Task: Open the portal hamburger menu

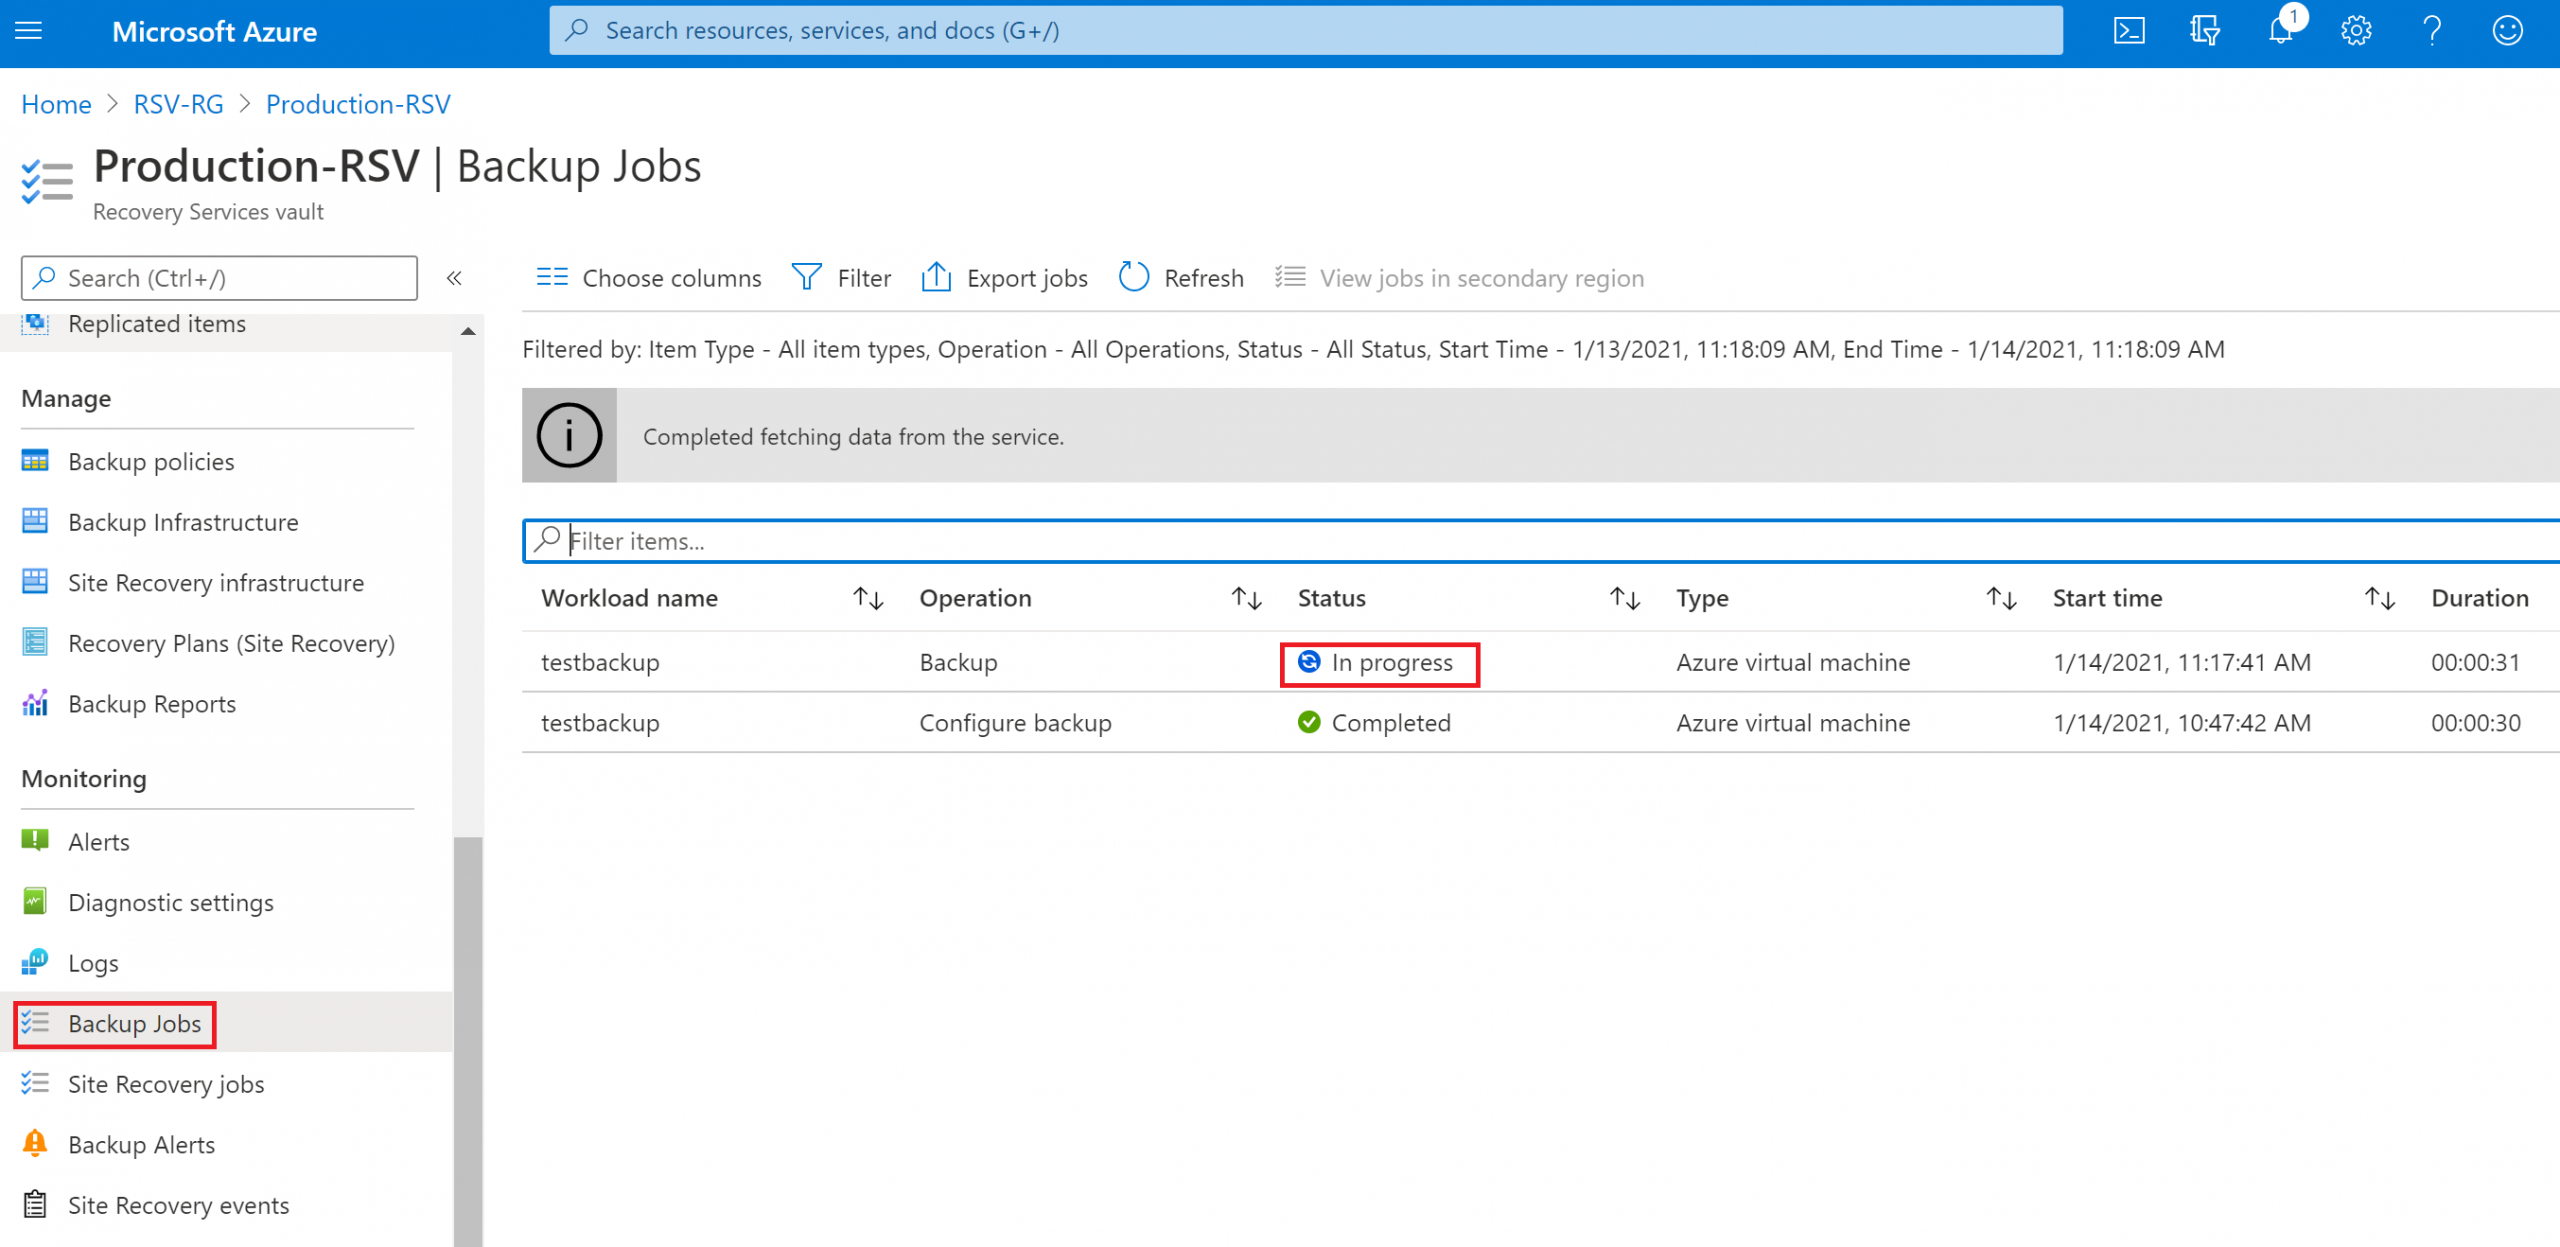Action: point(27,30)
